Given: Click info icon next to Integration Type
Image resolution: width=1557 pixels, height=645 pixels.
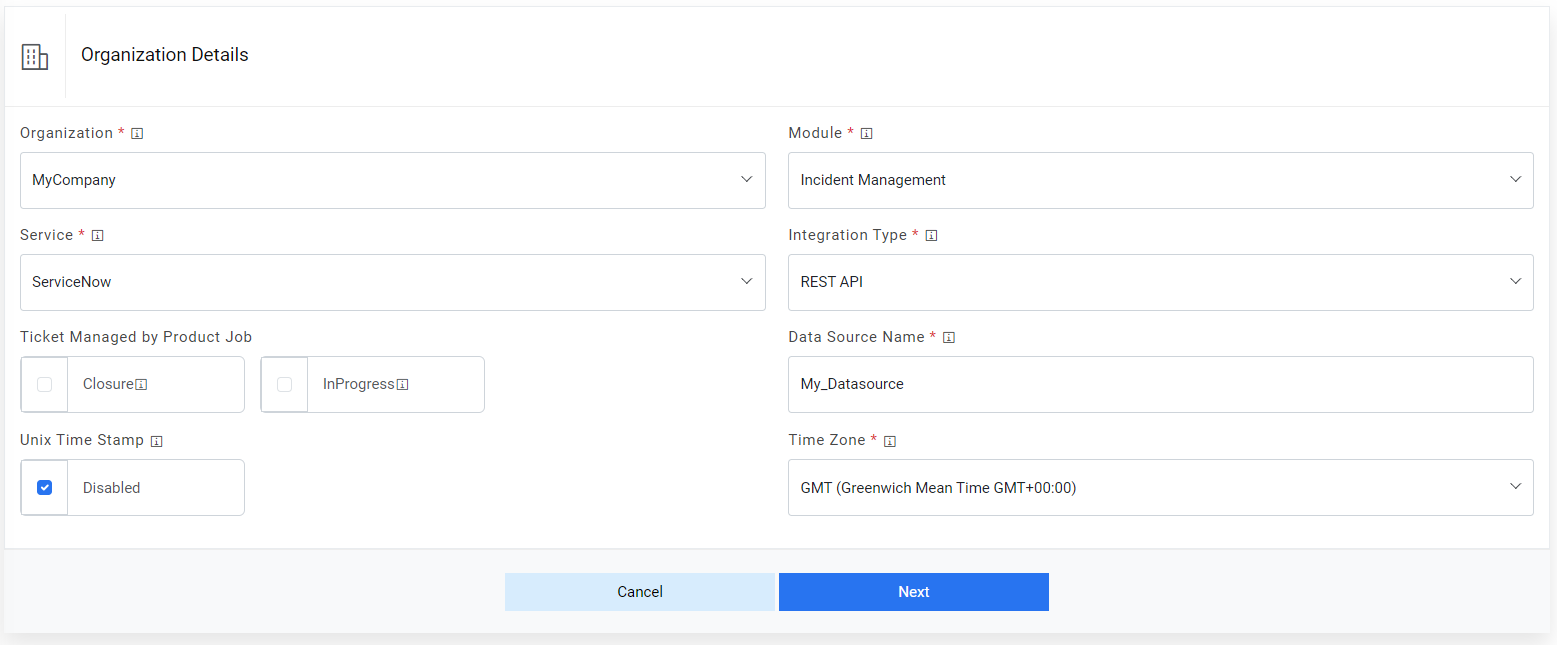Looking at the screenshot, I should pyautogui.click(x=931, y=235).
